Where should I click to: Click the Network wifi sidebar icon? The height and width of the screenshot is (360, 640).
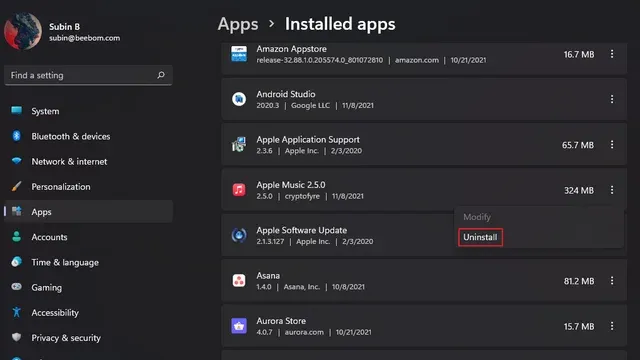(x=17, y=161)
